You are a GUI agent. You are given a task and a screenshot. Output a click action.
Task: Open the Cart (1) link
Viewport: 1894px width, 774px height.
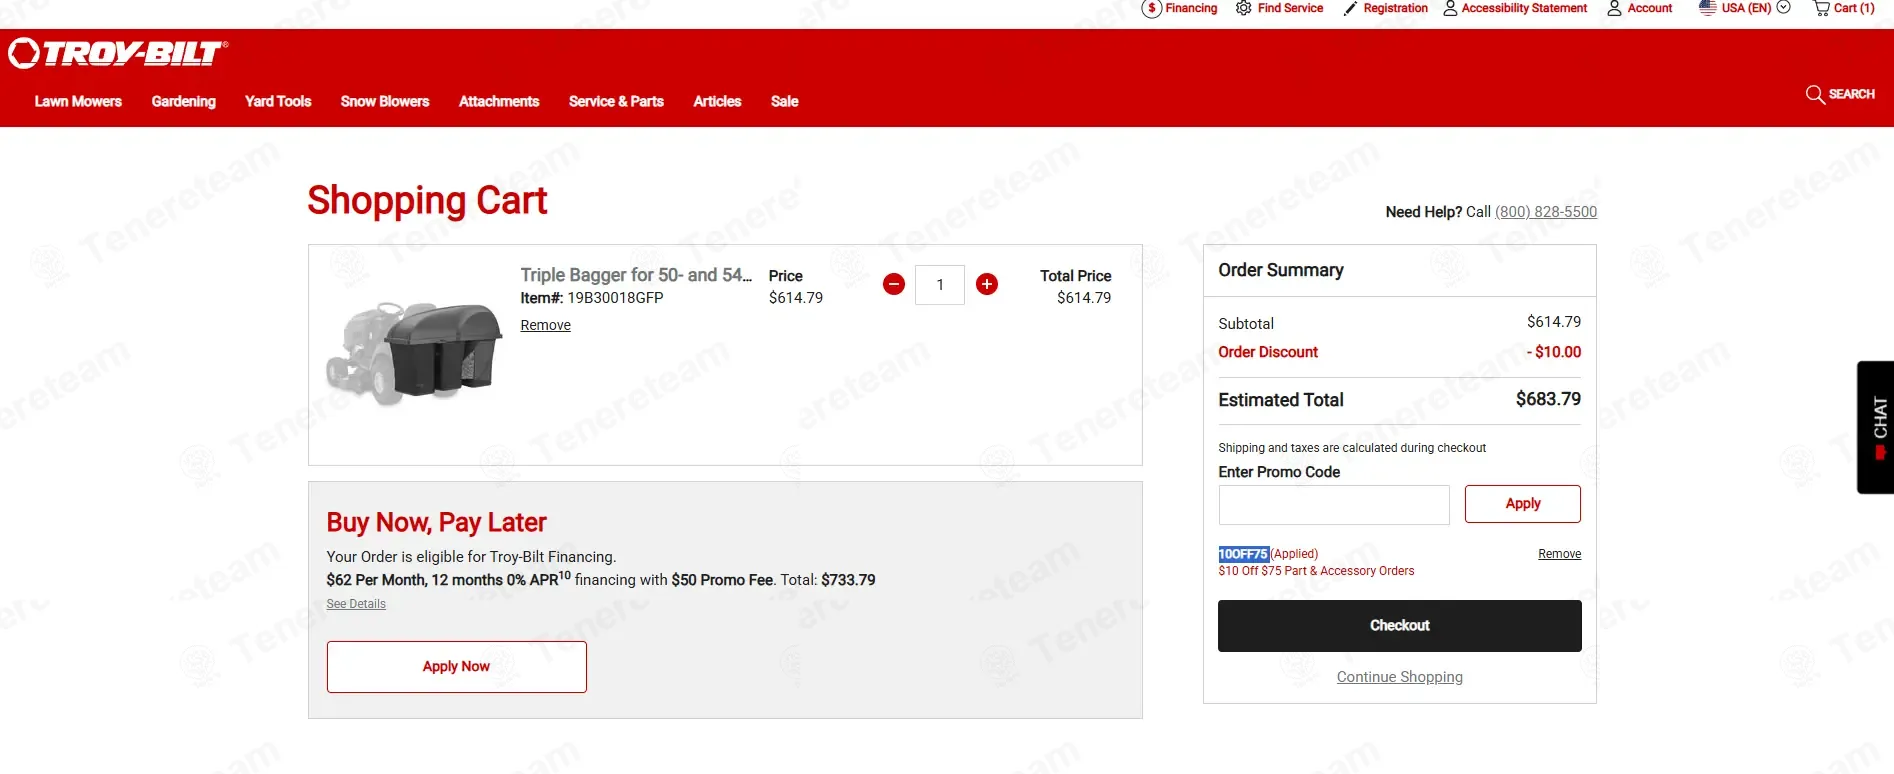point(1854,8)
